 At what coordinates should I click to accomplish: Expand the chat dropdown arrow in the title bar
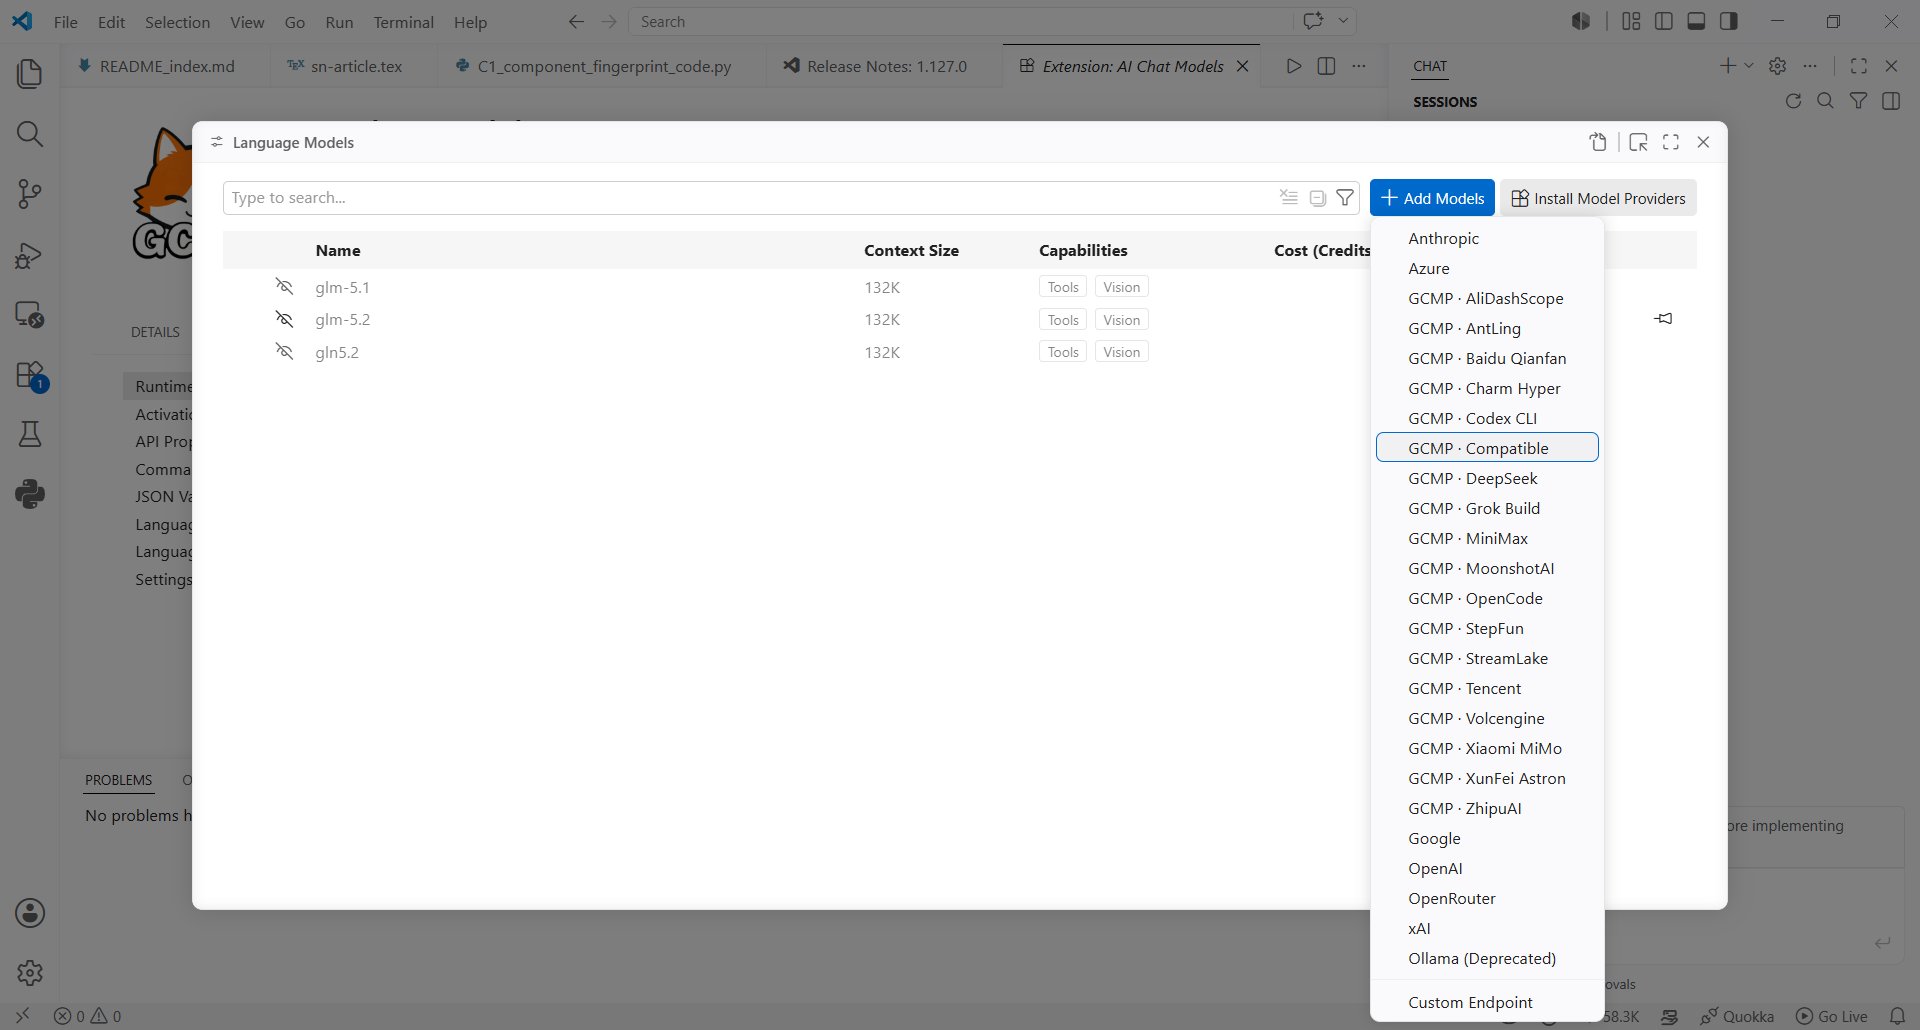[1343, 21]
